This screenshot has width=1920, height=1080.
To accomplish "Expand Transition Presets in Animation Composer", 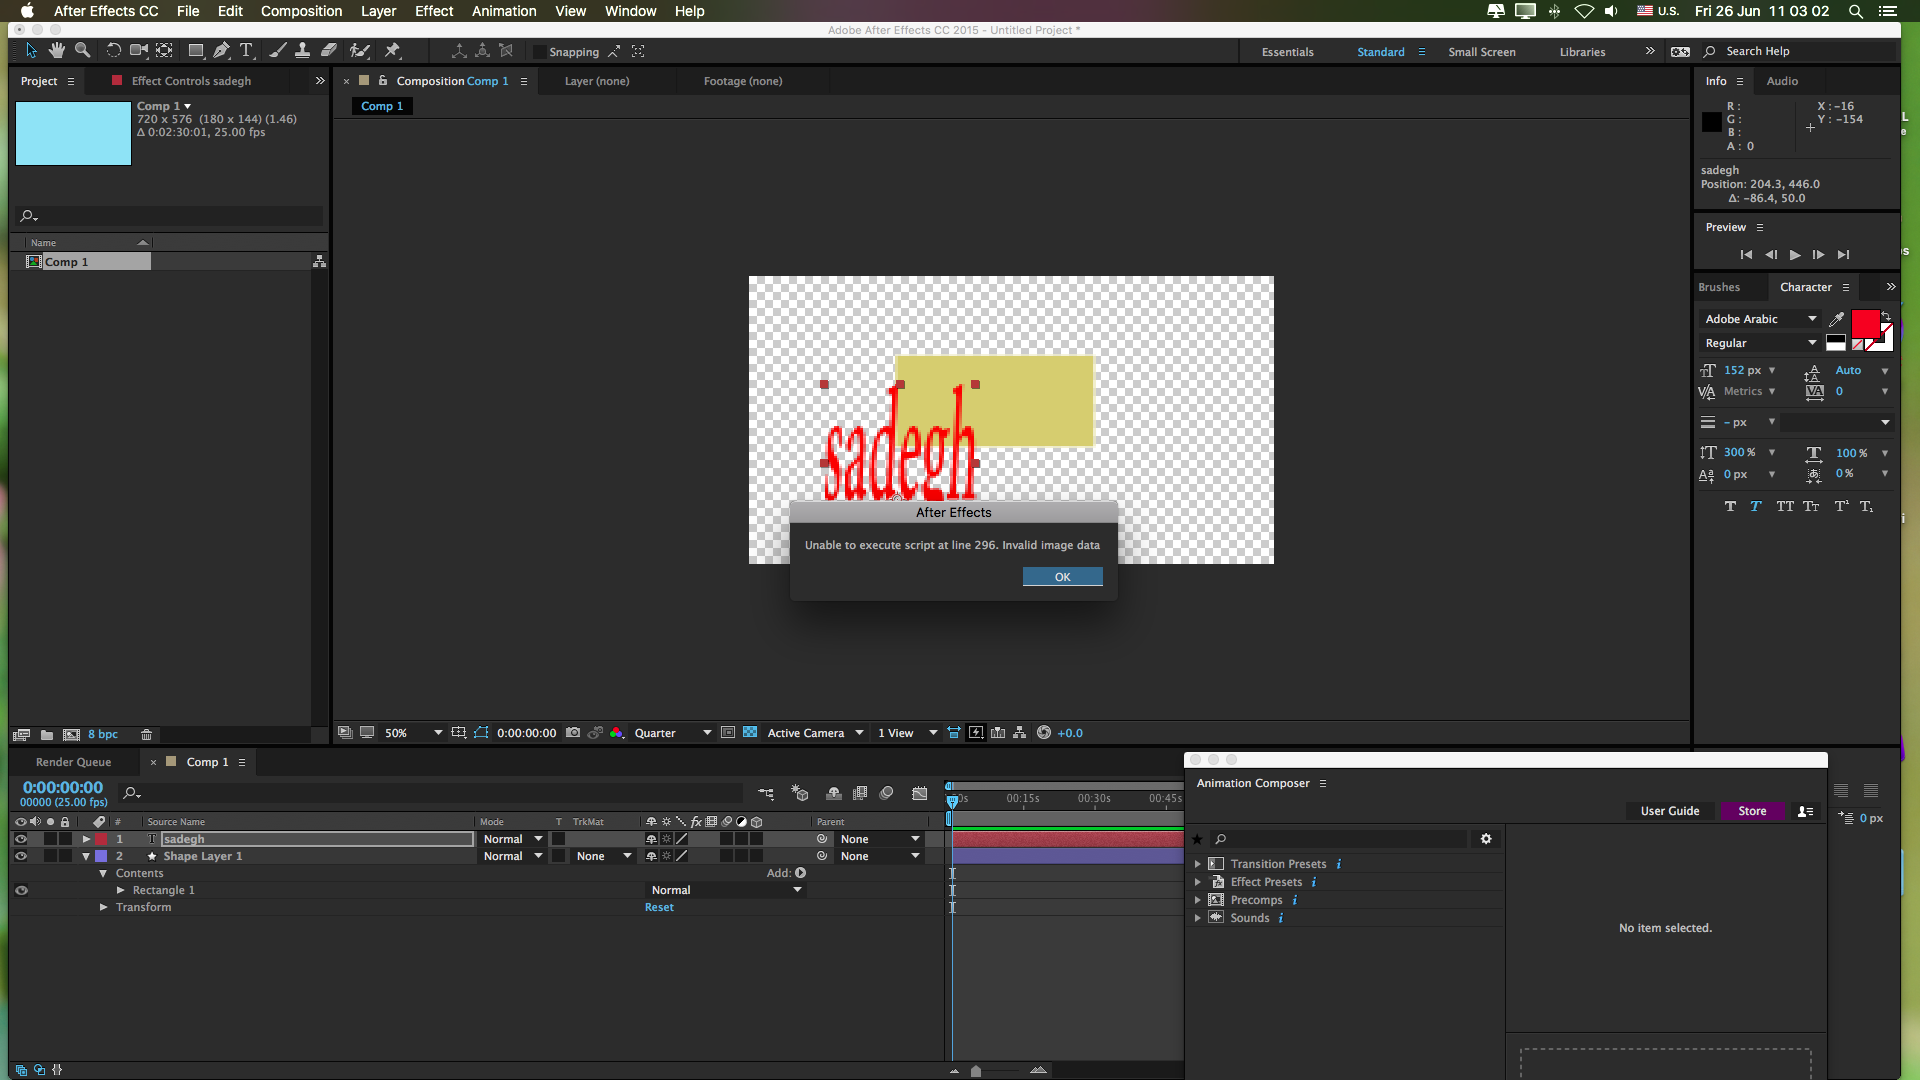I will click(1196, 864).
